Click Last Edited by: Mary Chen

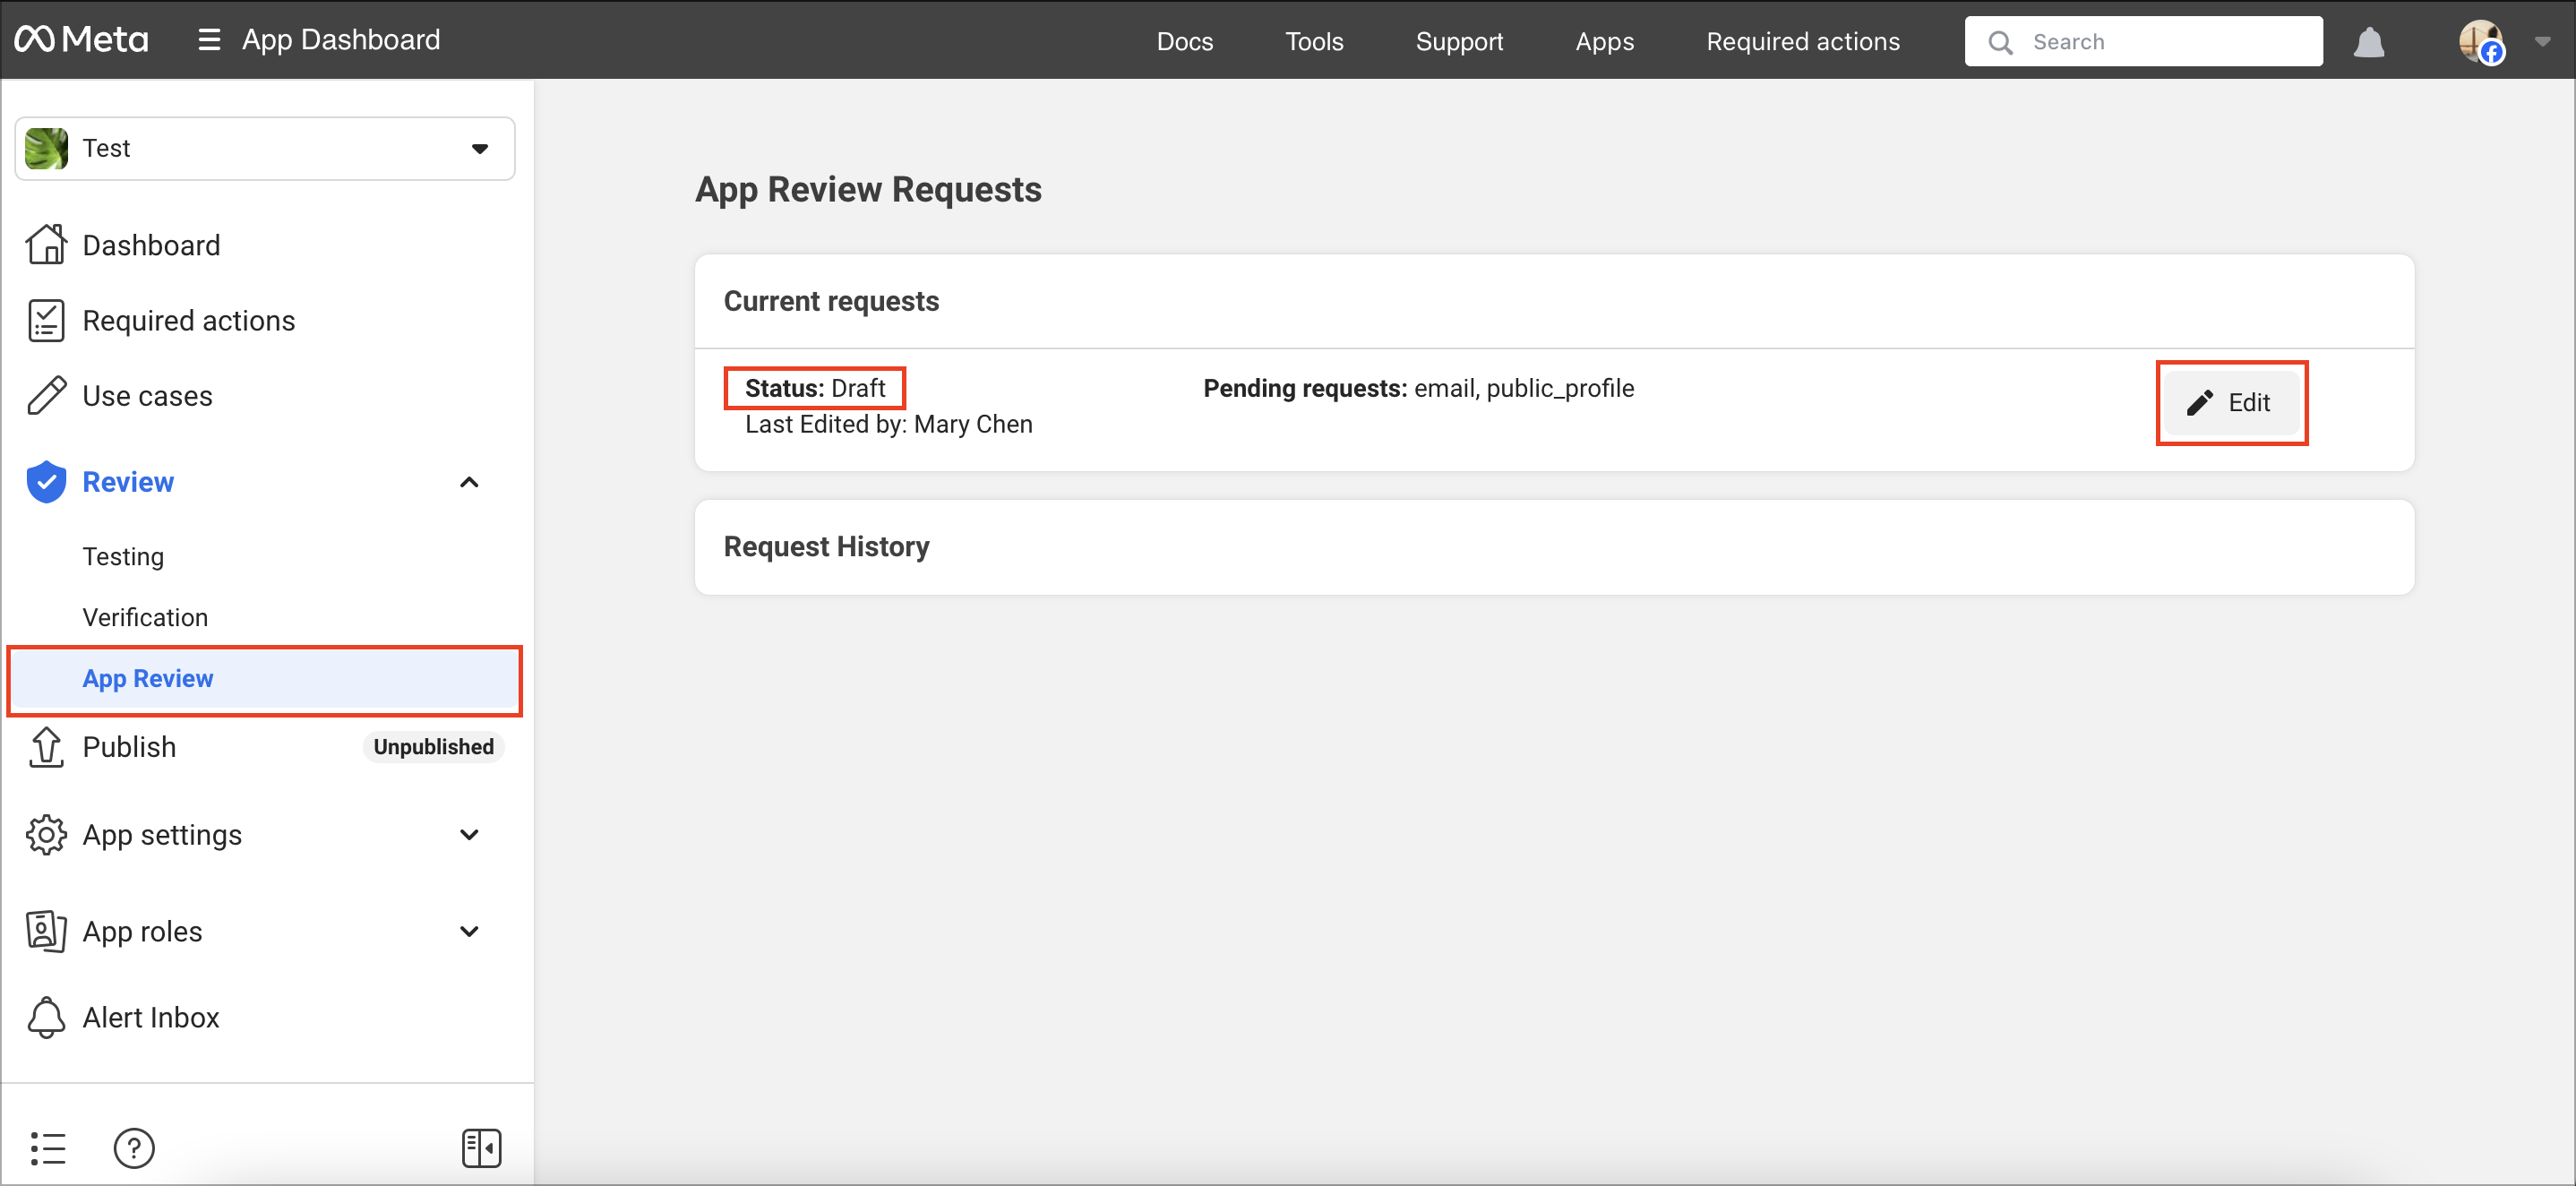tap(888, 424)
